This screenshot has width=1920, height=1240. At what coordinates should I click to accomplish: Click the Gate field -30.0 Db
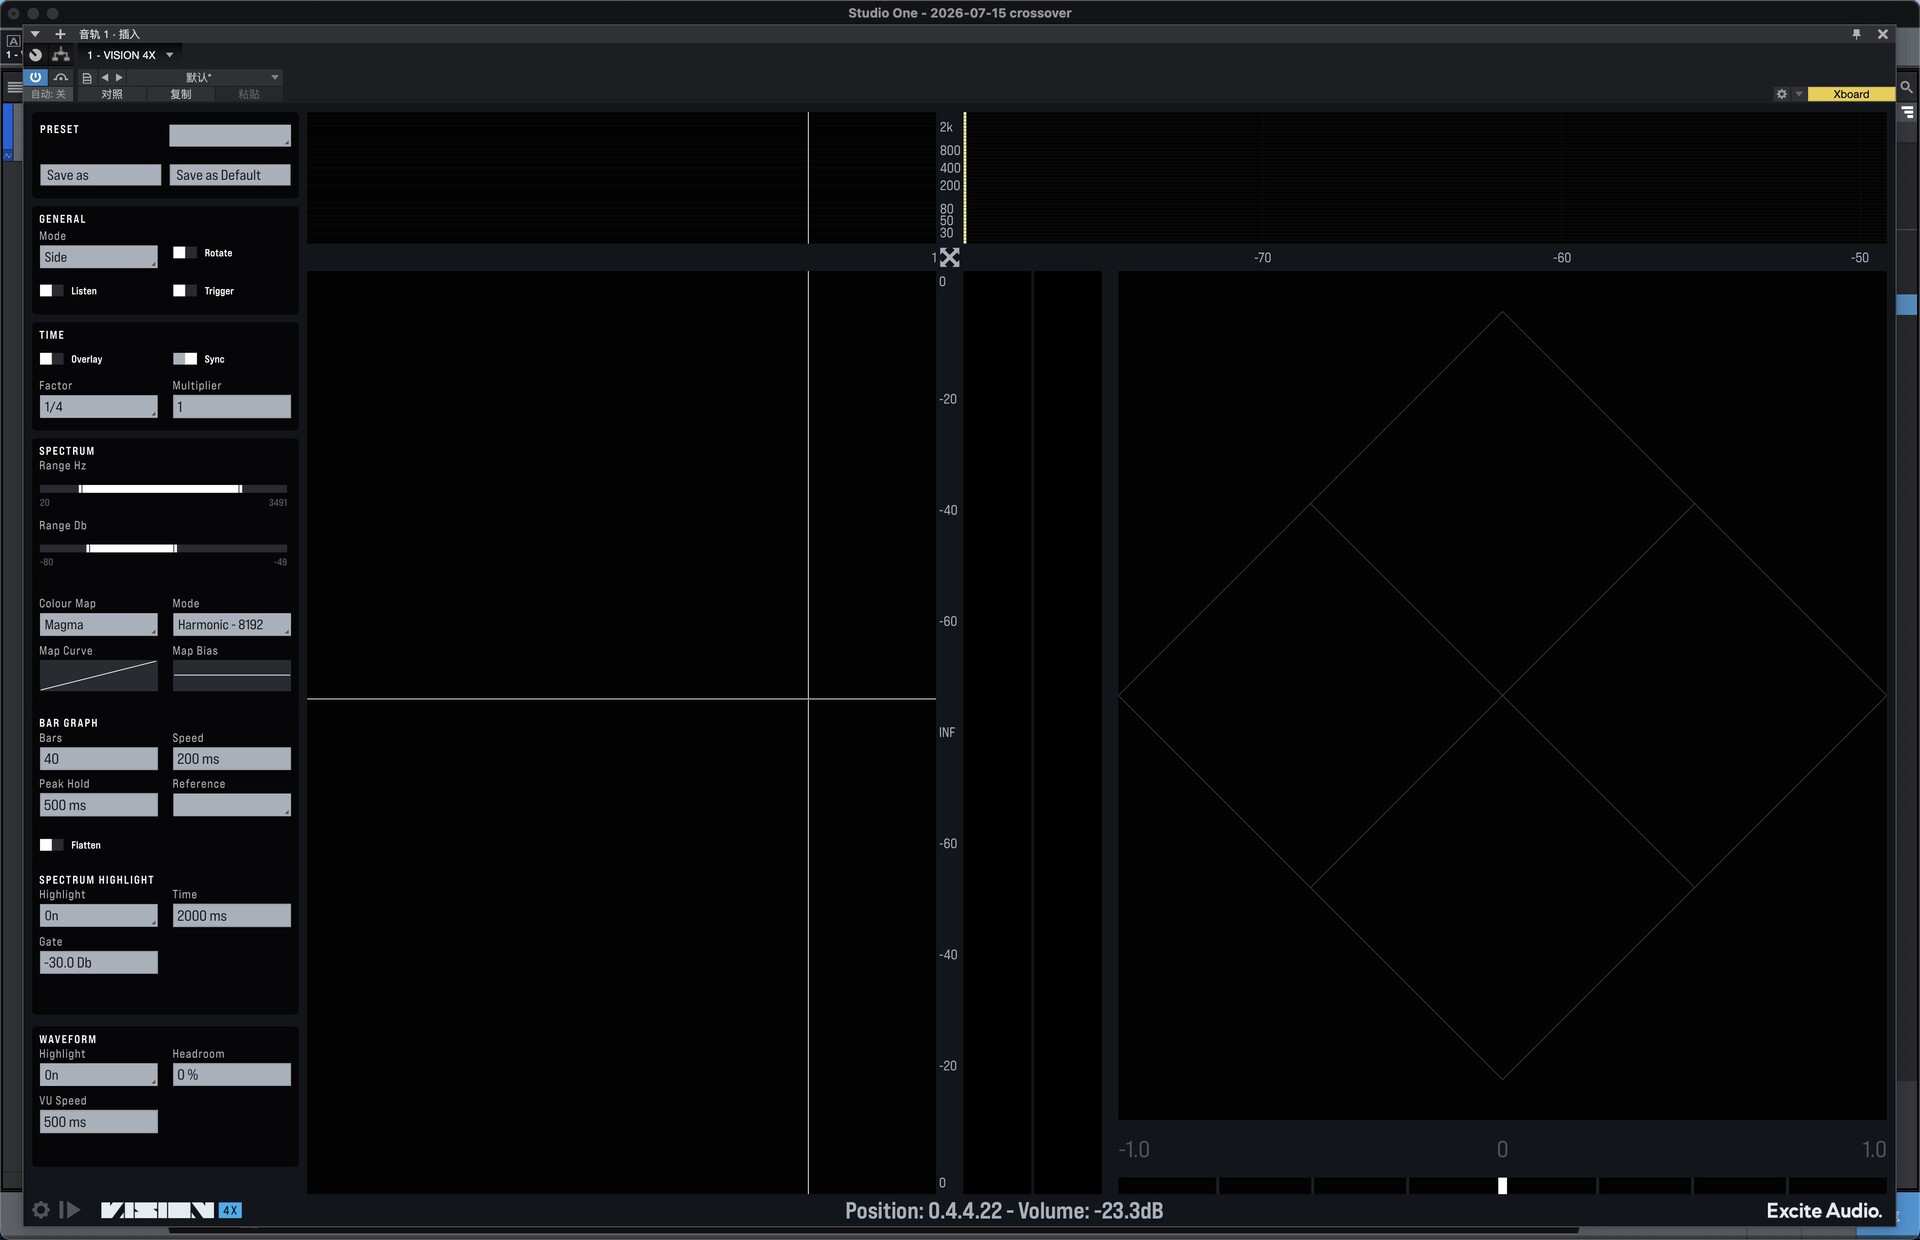[x=98, y=963]
